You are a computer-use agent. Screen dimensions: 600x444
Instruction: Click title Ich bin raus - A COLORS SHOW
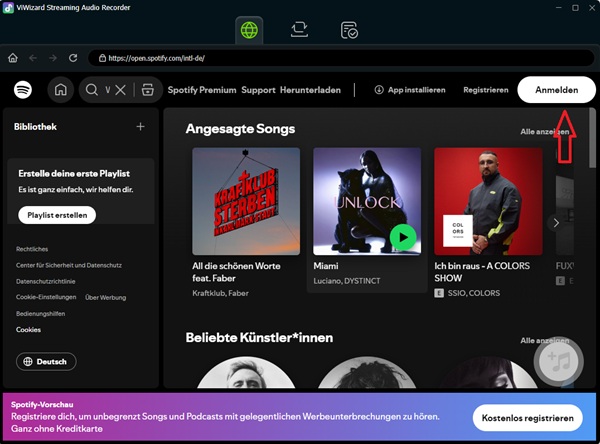(482, 272)
